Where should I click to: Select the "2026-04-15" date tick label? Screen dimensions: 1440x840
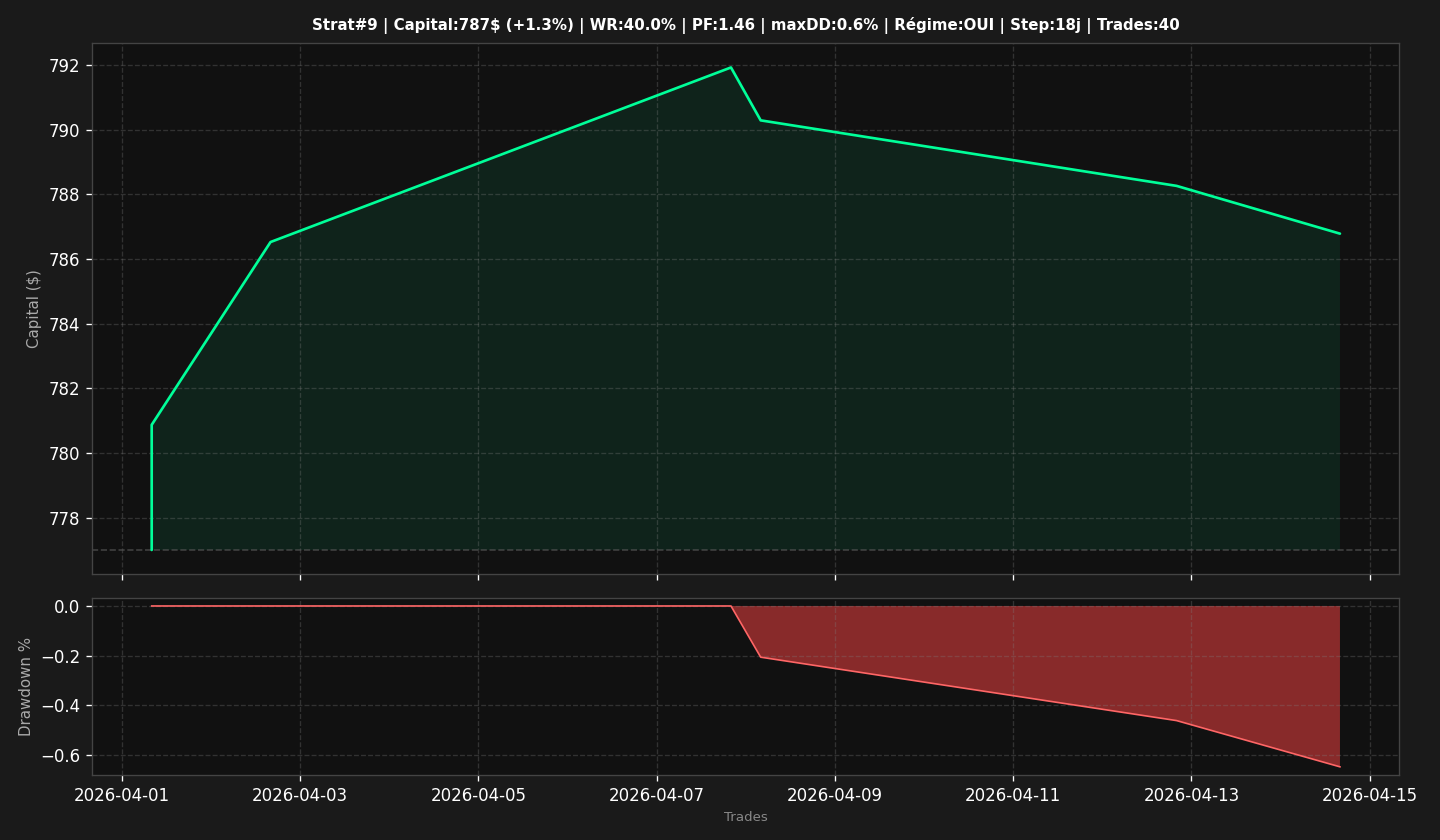1370,795
